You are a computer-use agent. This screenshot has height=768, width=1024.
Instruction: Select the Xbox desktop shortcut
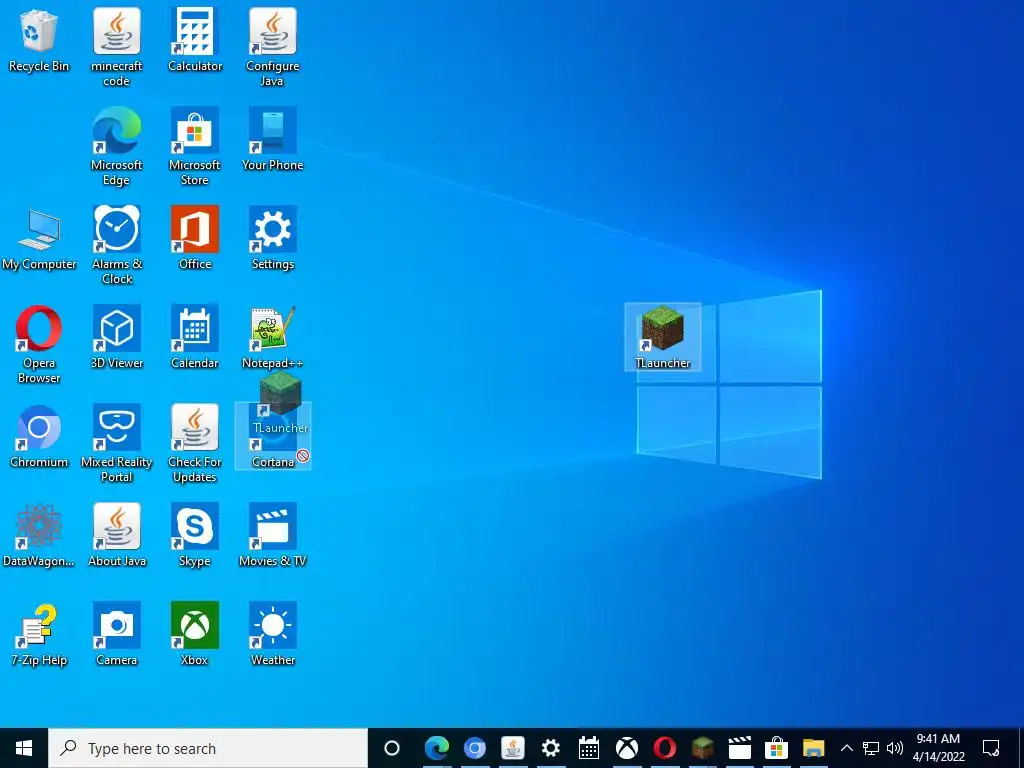195,635
